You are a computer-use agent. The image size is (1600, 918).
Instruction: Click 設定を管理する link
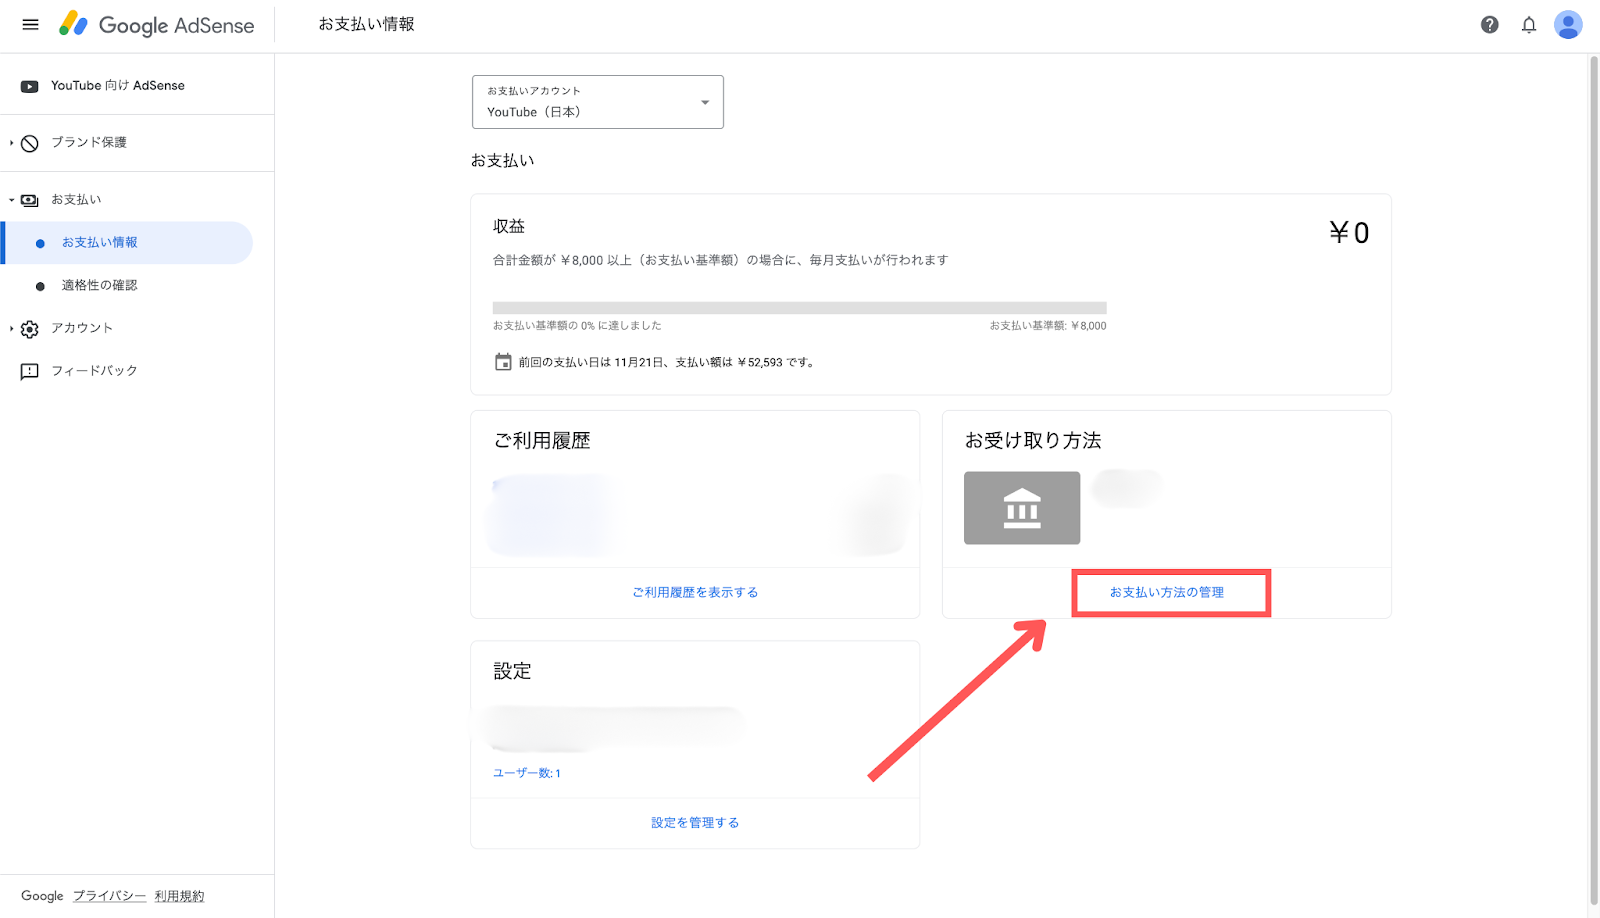695,822
